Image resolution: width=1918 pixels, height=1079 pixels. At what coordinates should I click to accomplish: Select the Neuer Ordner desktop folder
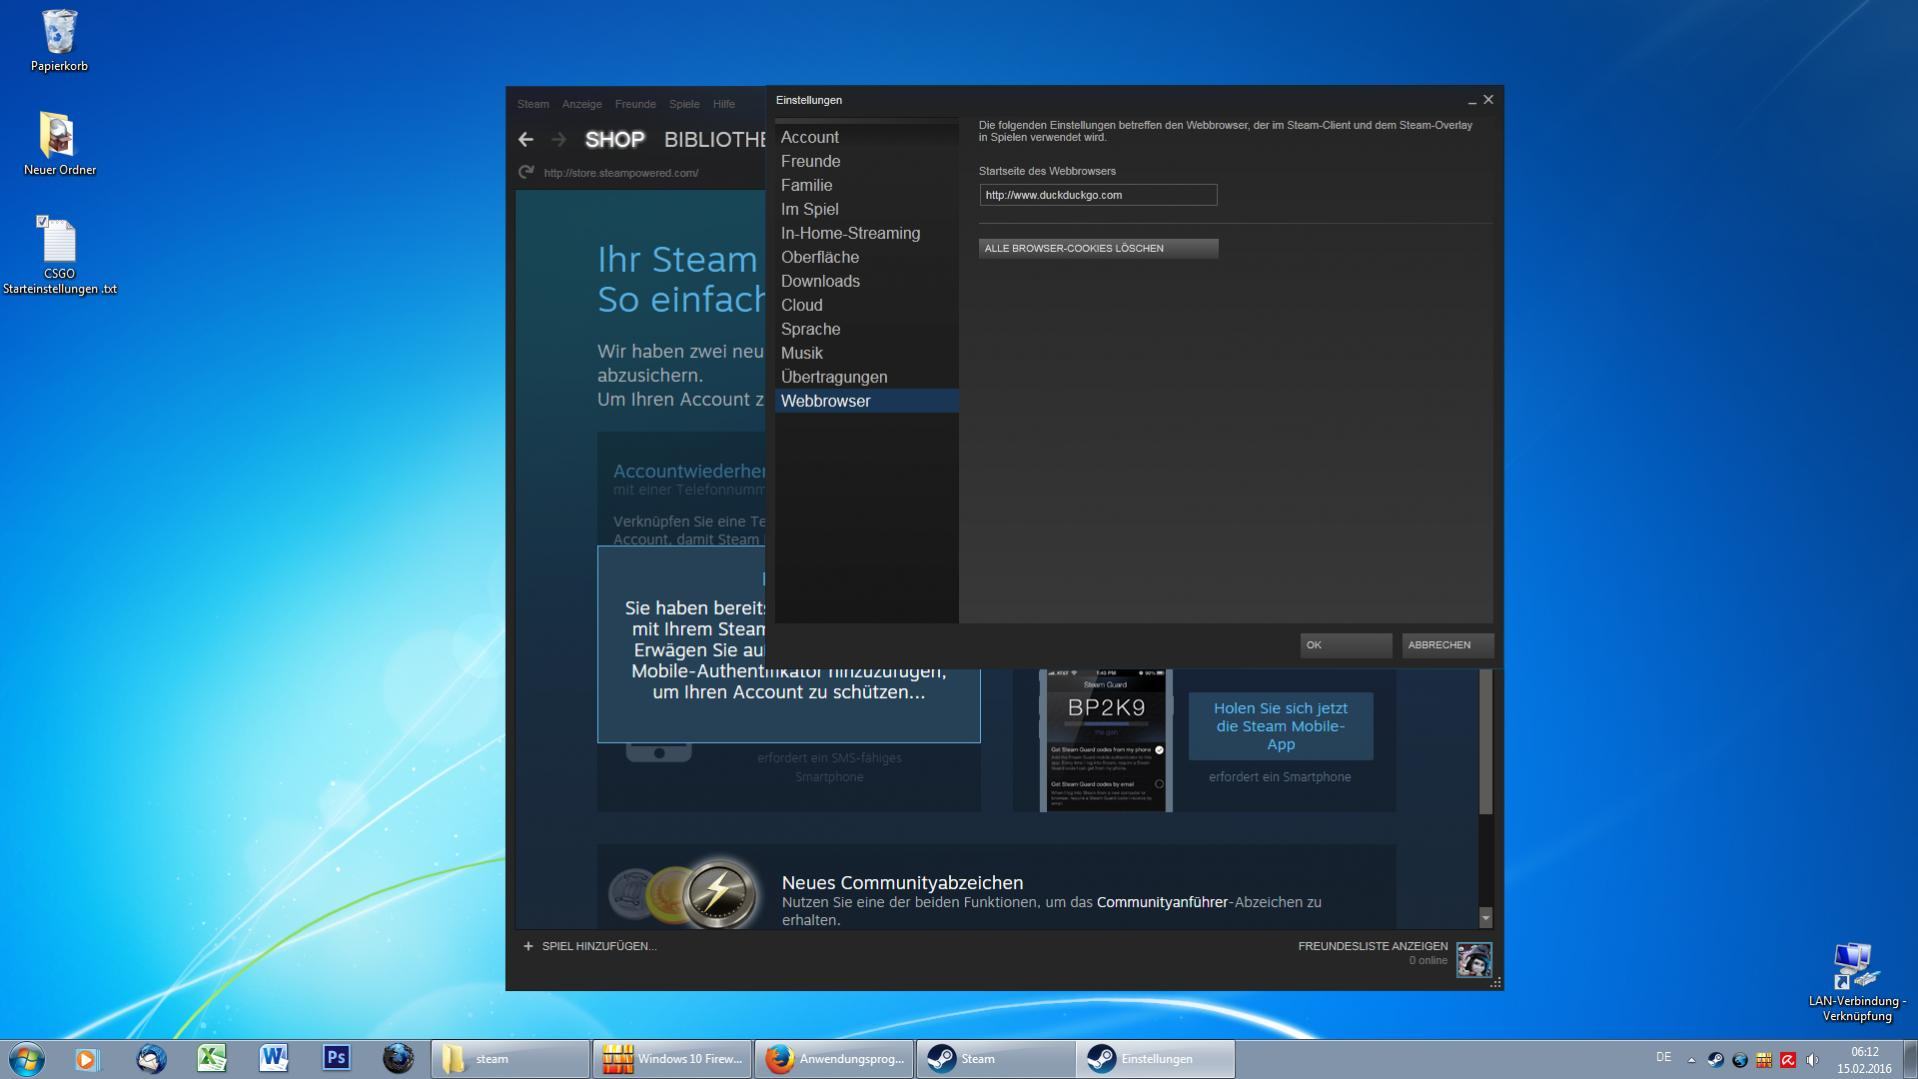point(59,144)
